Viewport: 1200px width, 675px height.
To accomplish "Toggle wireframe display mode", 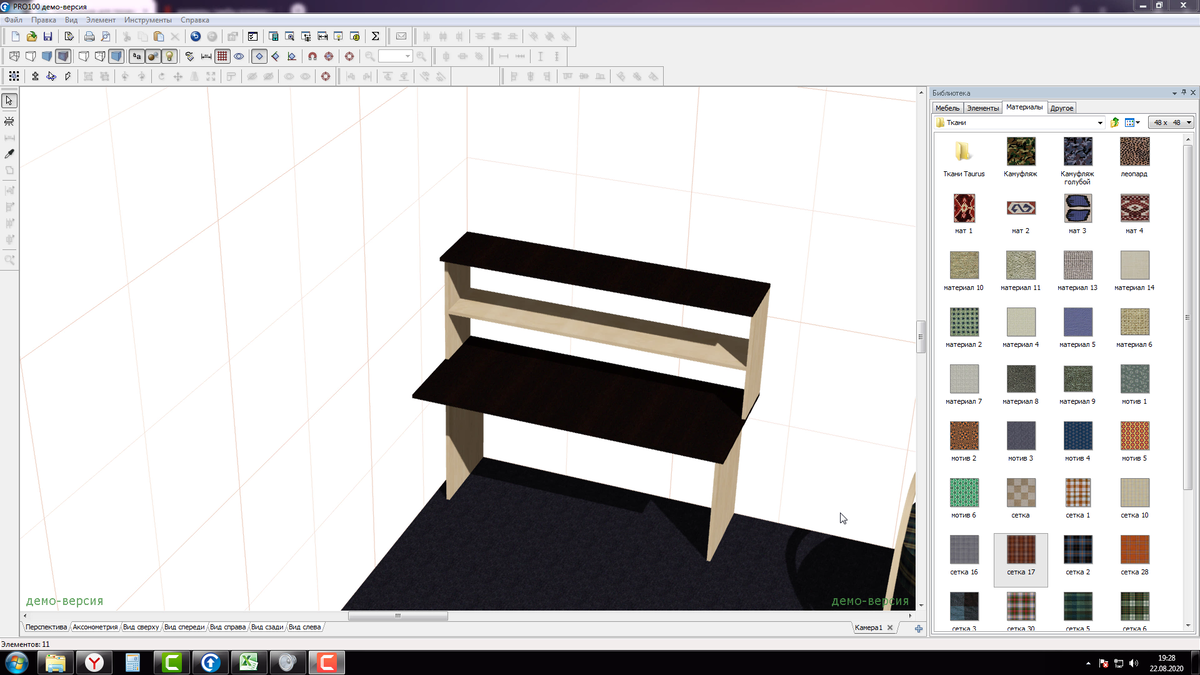I will coord(14,56).
